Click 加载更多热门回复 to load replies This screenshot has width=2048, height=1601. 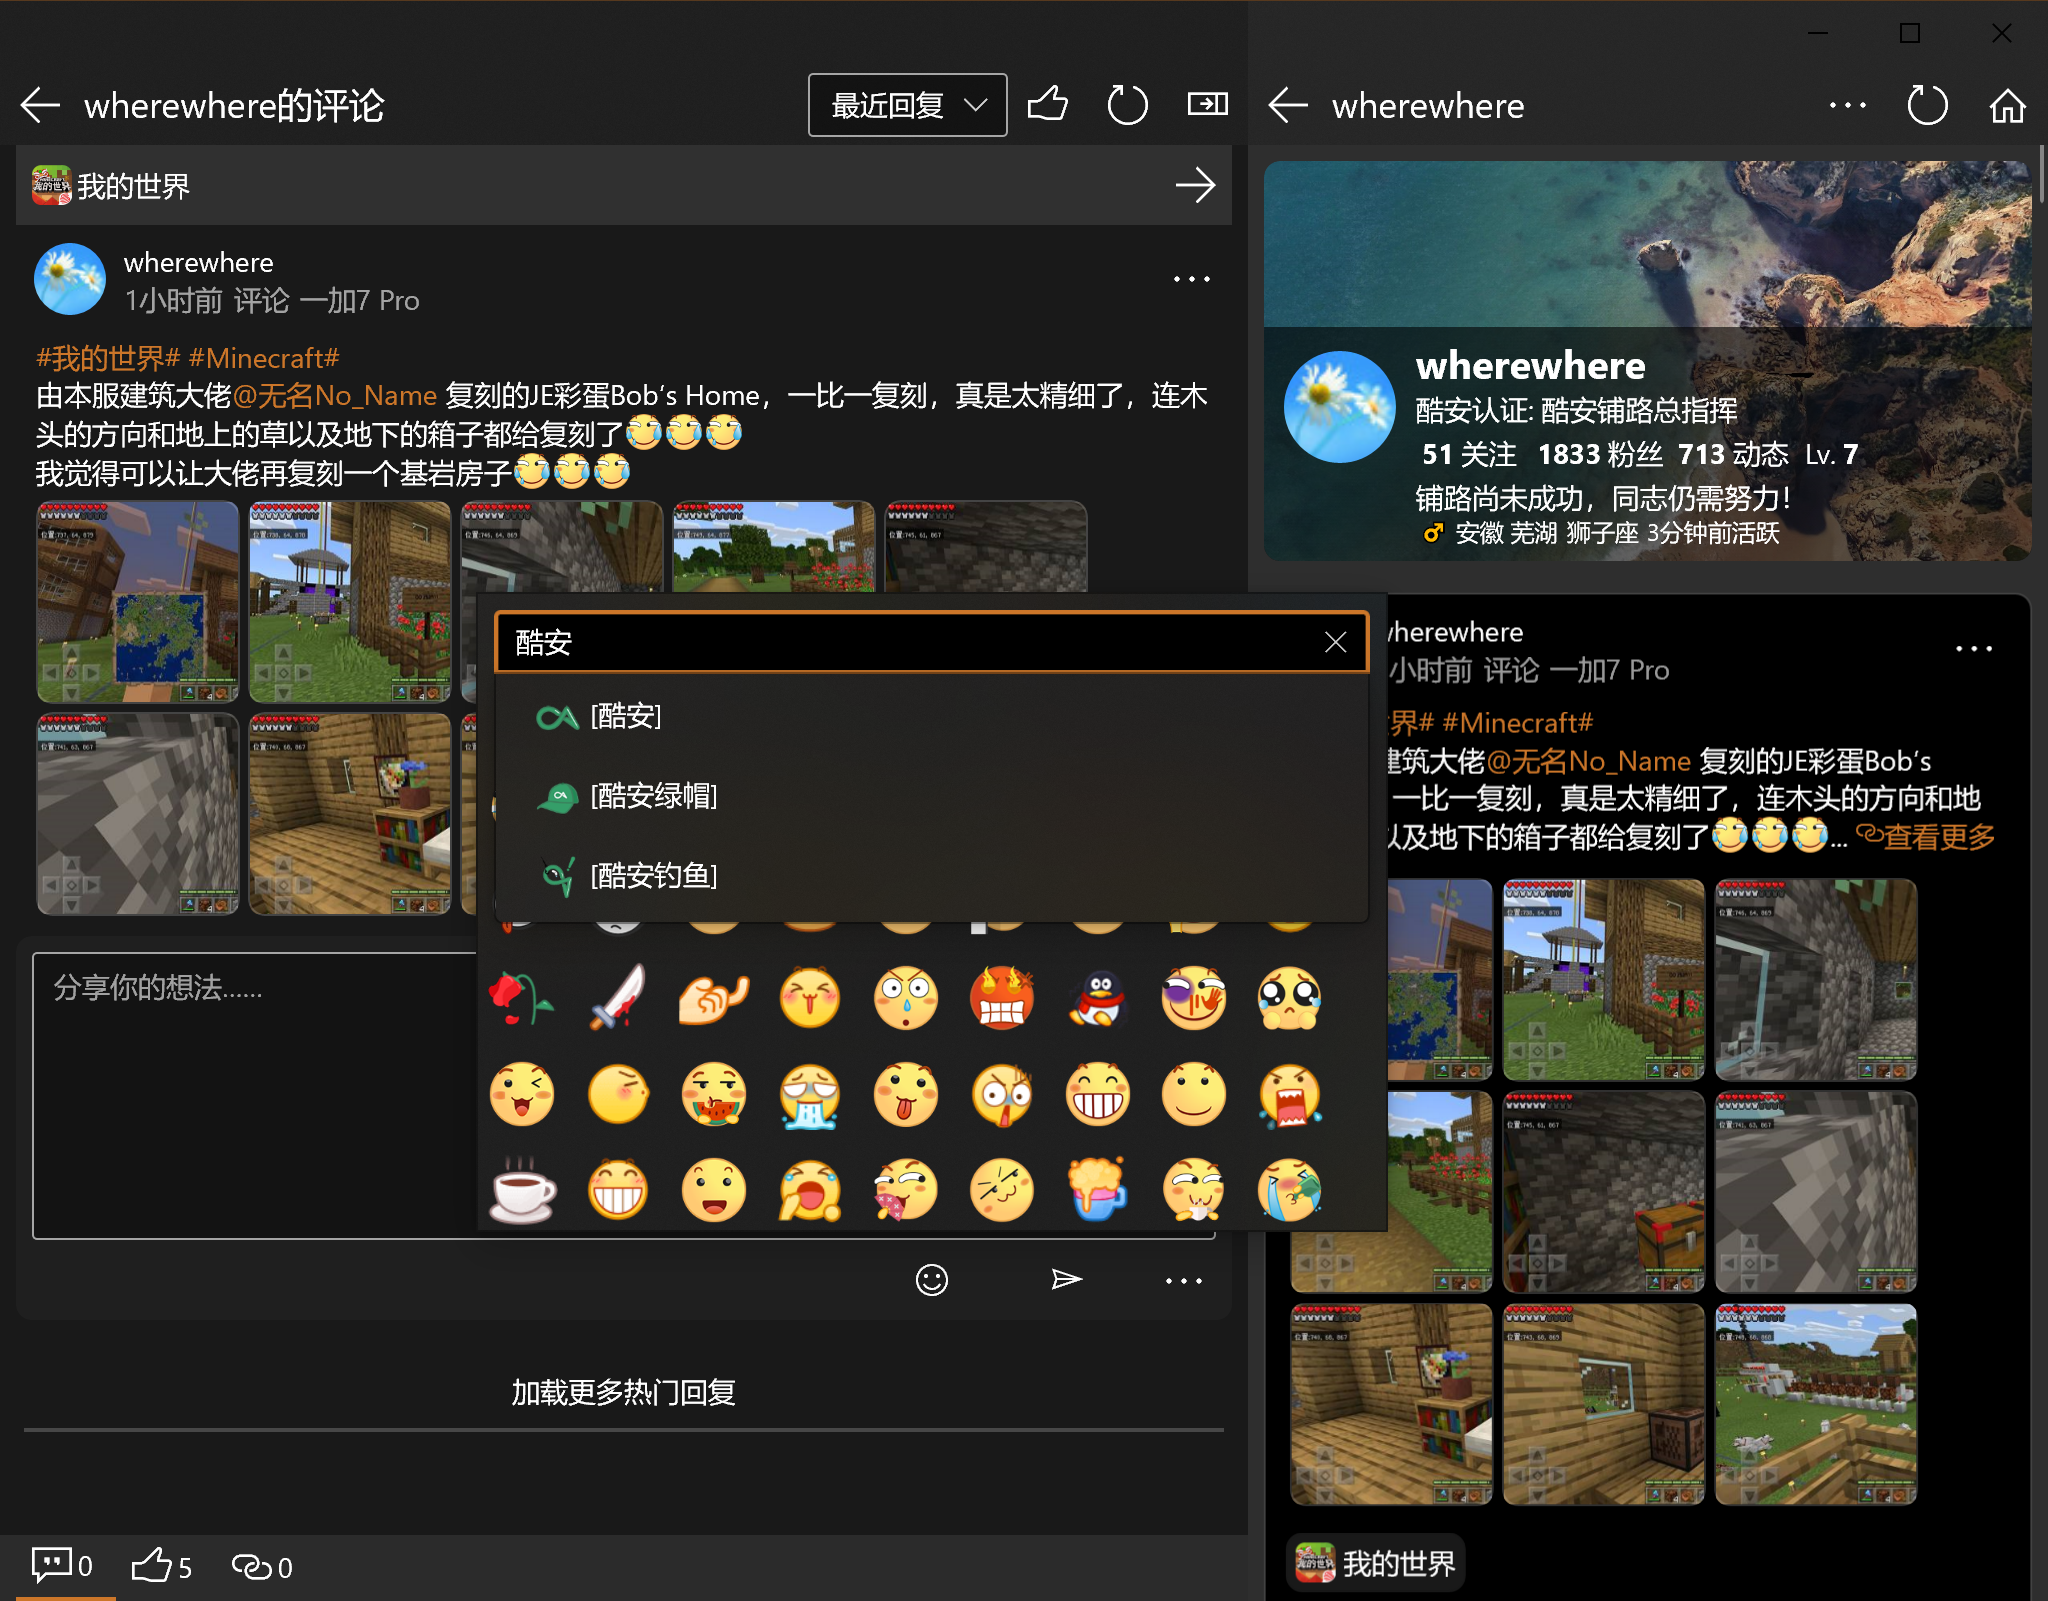(x=623, y=1392)
